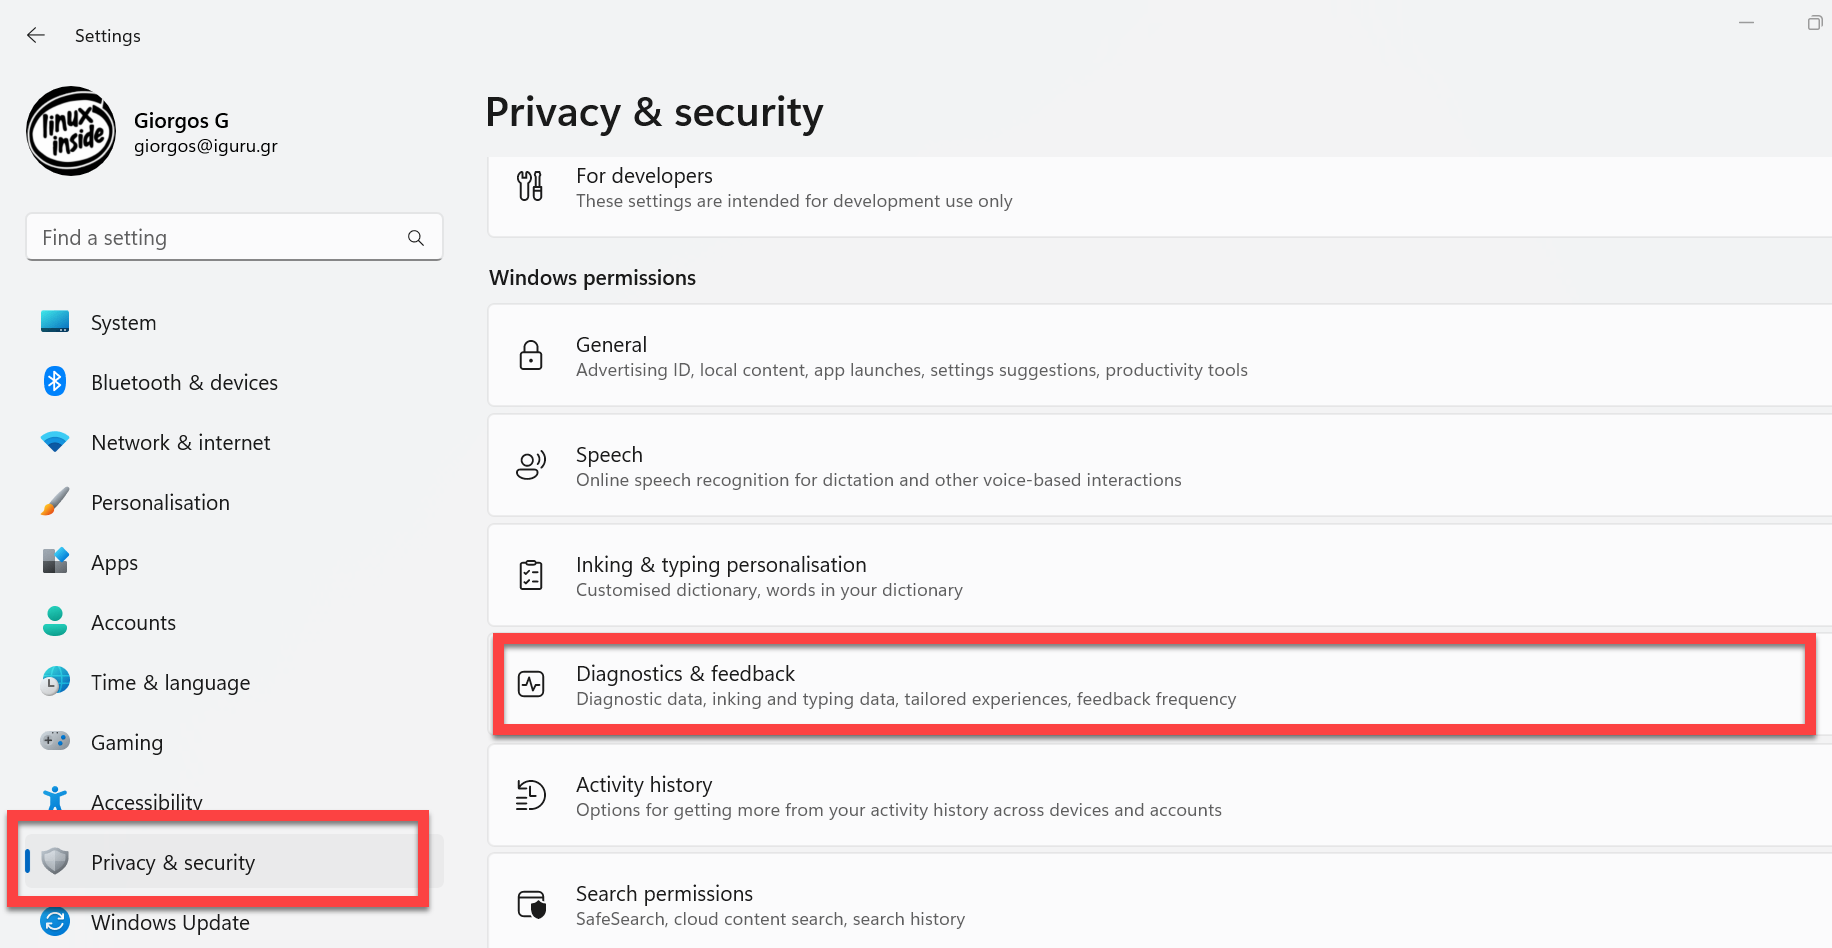Click the Find a setting search box
The width and height of the screenshot is (1832, 948).
tap(220, 238)
